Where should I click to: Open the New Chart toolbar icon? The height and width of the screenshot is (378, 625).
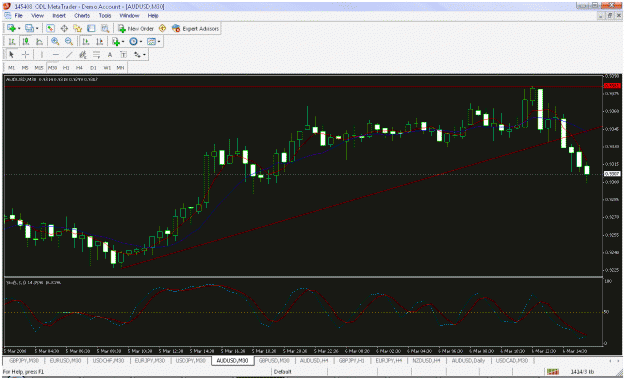(x=11, y=28)
